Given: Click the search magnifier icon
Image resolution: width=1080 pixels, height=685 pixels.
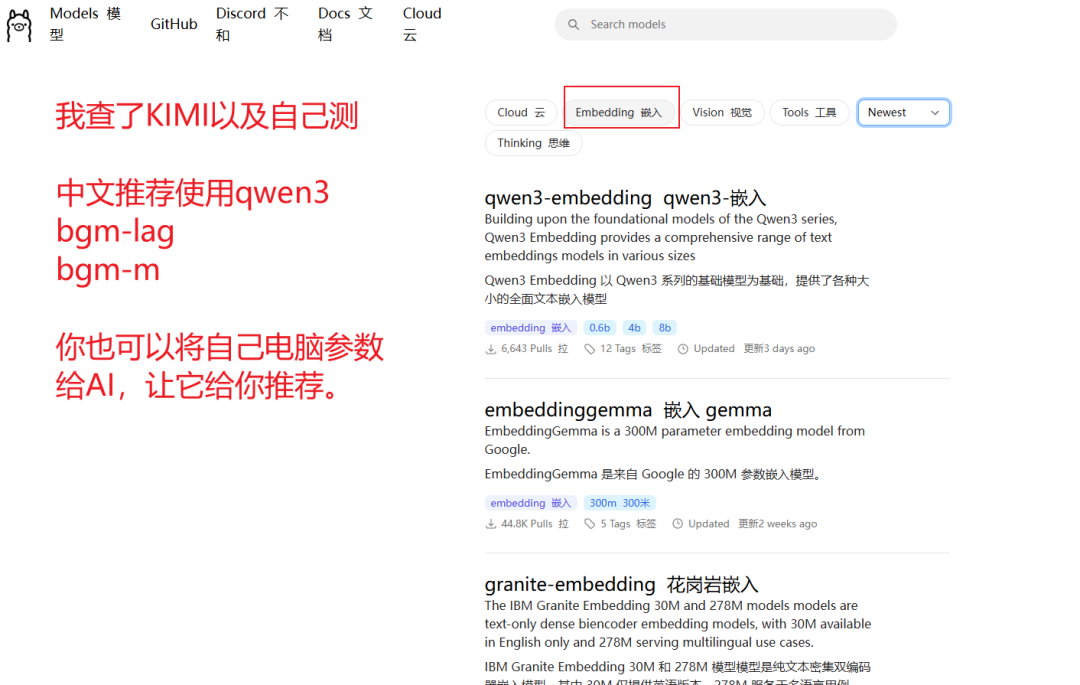Looking at the screenshot, I should [573, 25].
